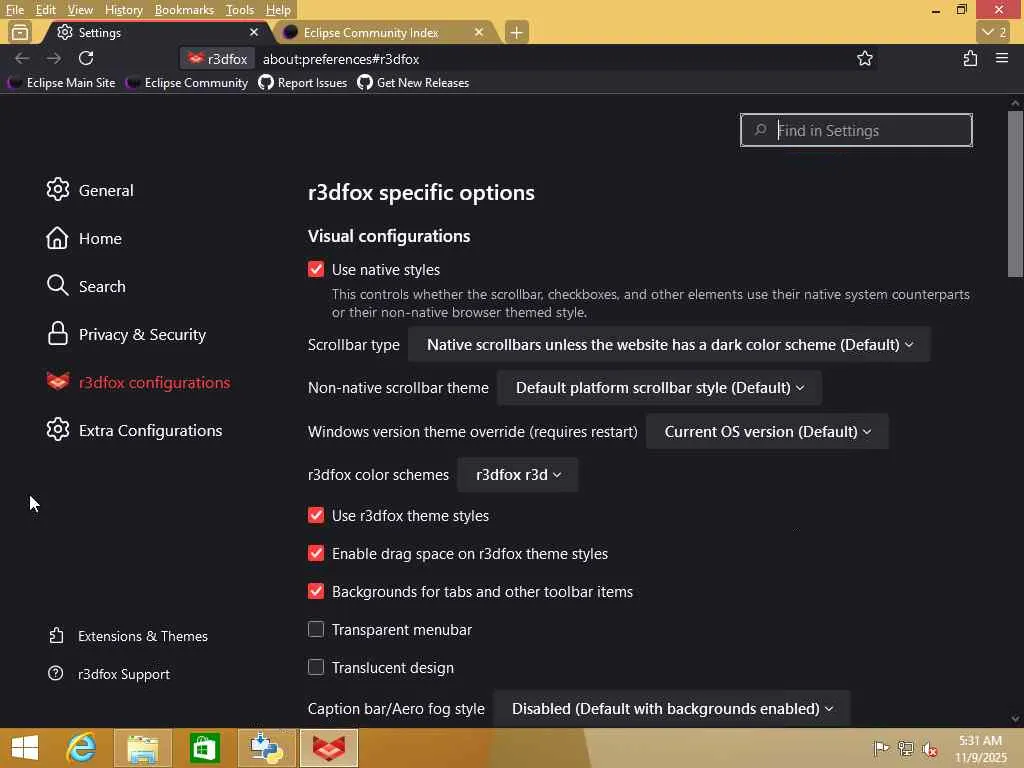Close the Settings tab
The image size is (1024, 768).
253,32
